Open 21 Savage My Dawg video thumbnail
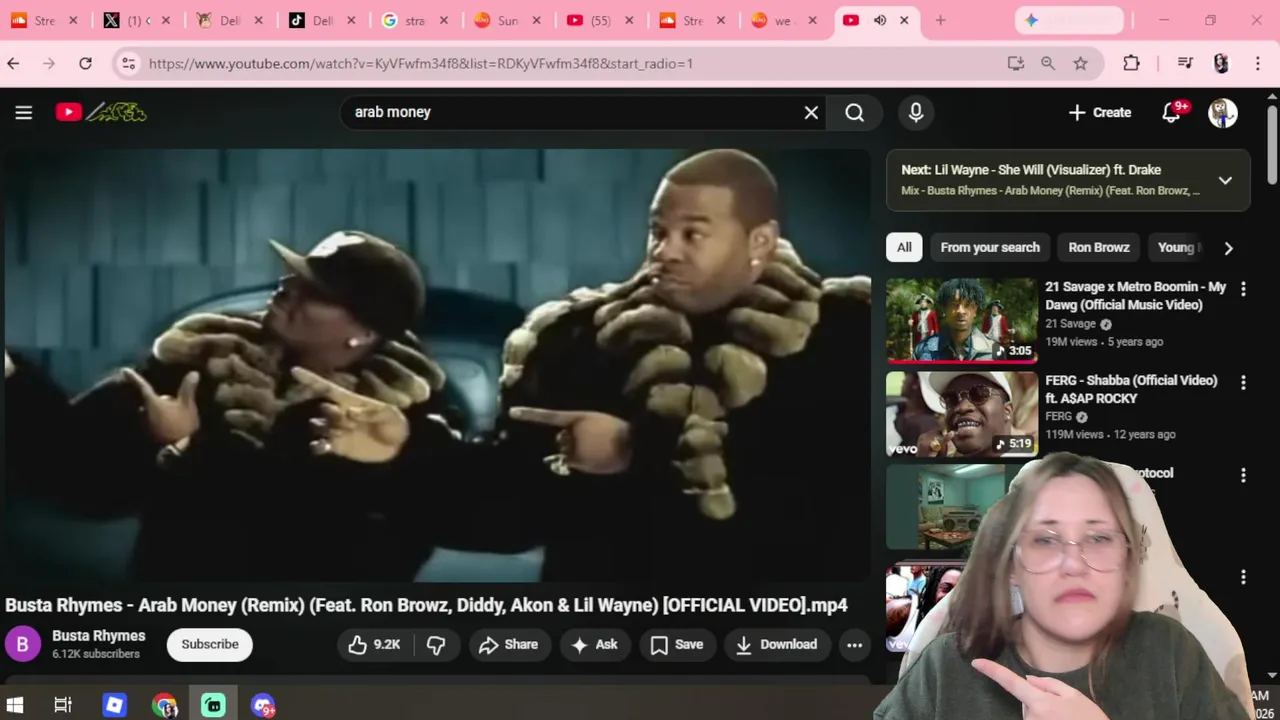 pos(961,320)
